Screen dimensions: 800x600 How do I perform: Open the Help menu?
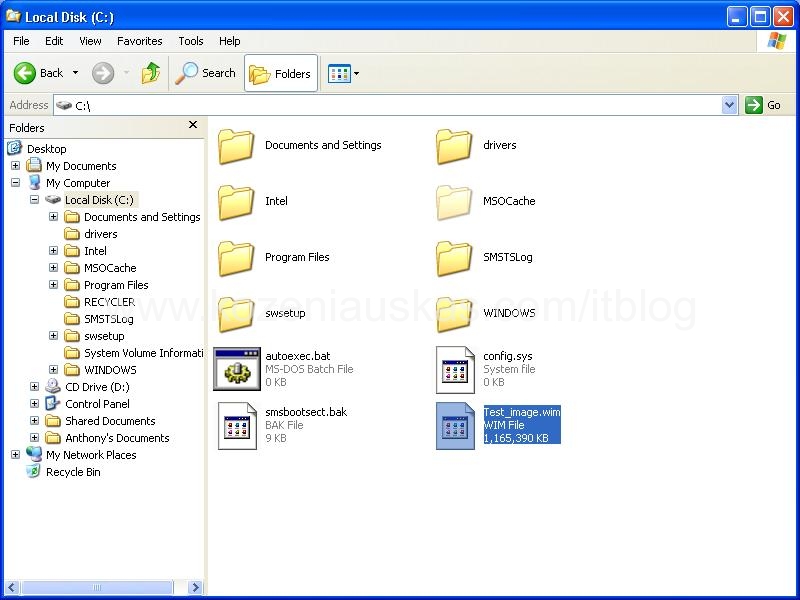230,41
